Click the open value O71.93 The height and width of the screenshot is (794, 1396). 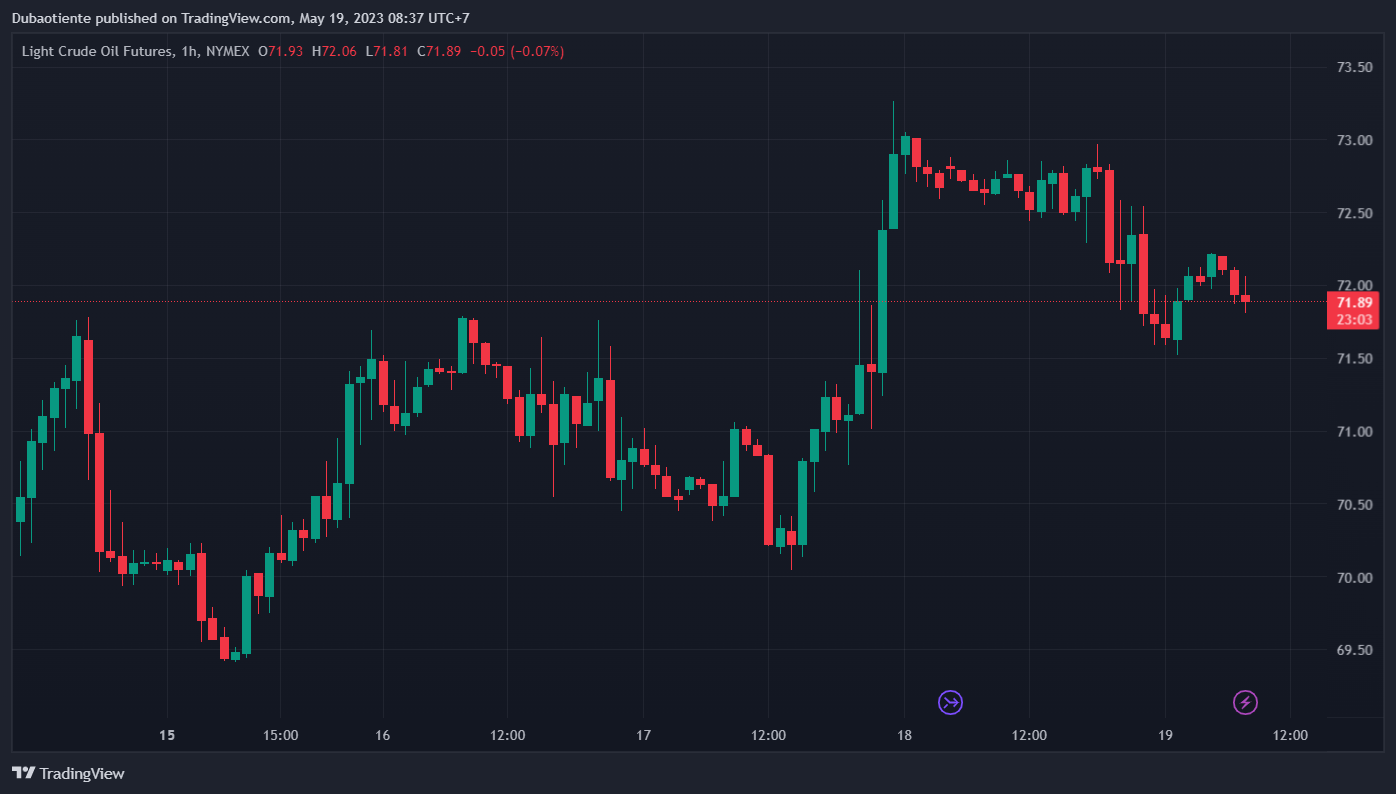pyautogui.click(x=281, y=51)
